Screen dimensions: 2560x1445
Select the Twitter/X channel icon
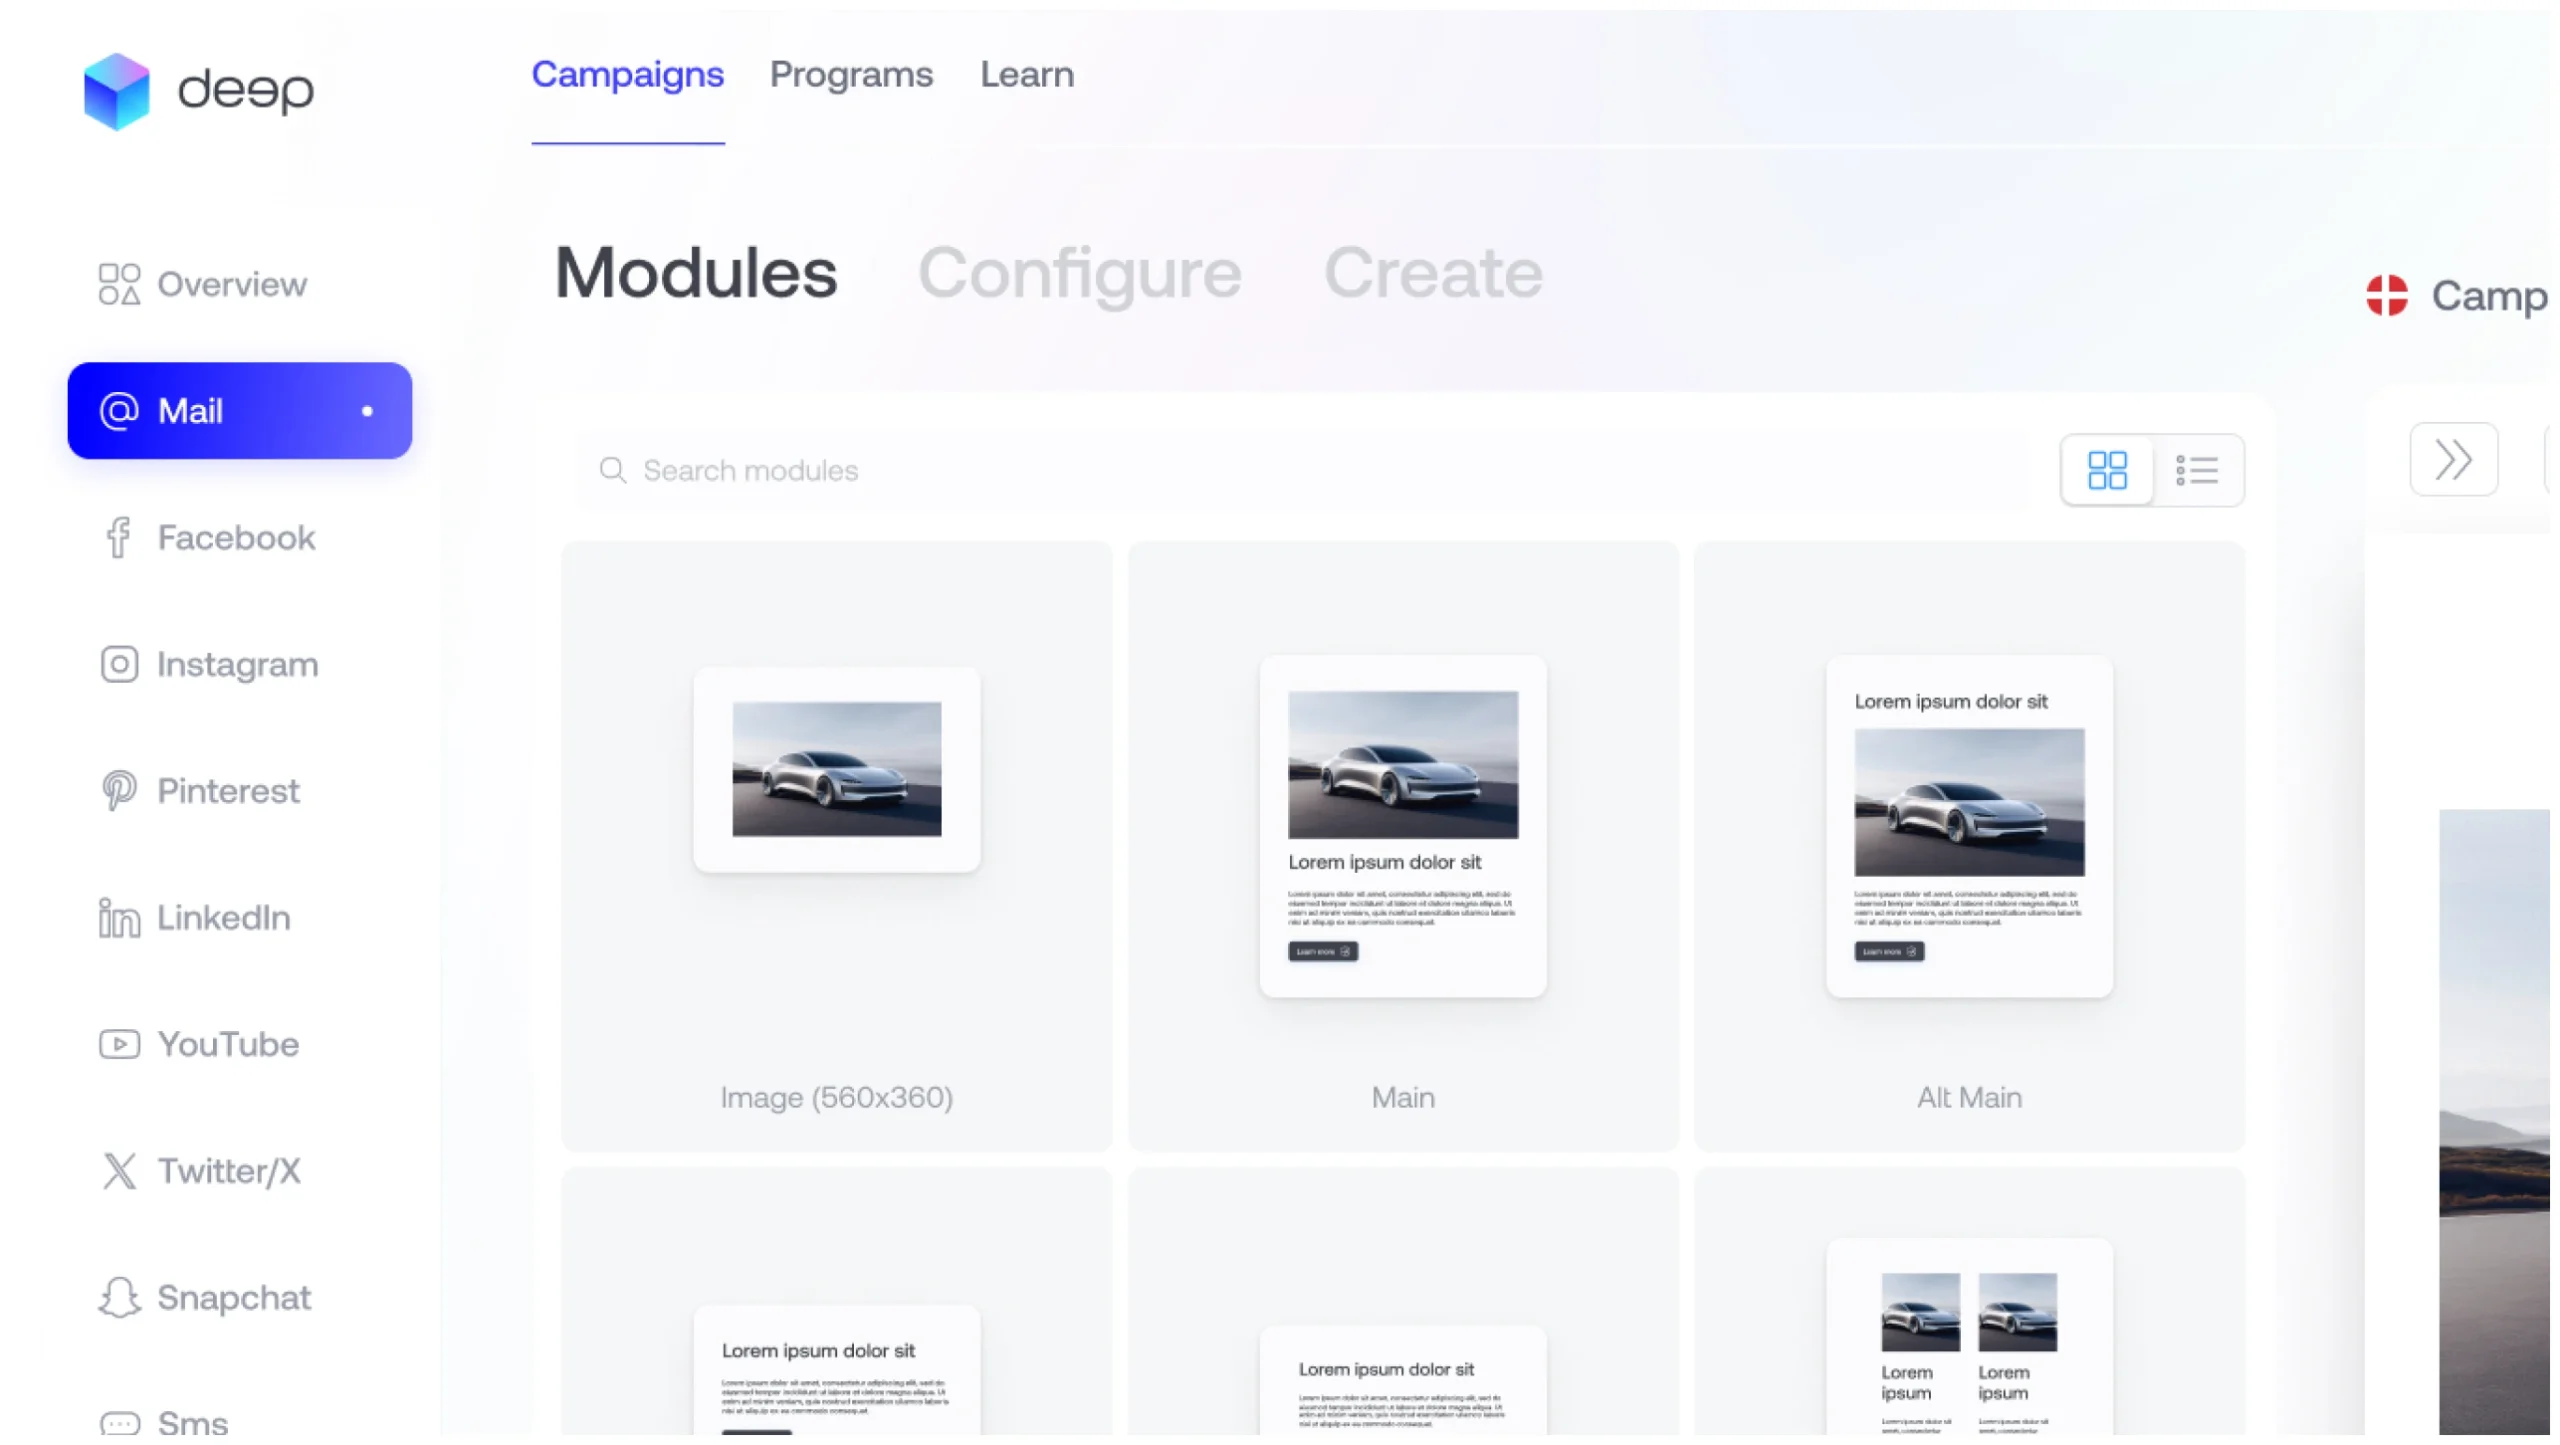[118, 1169]
